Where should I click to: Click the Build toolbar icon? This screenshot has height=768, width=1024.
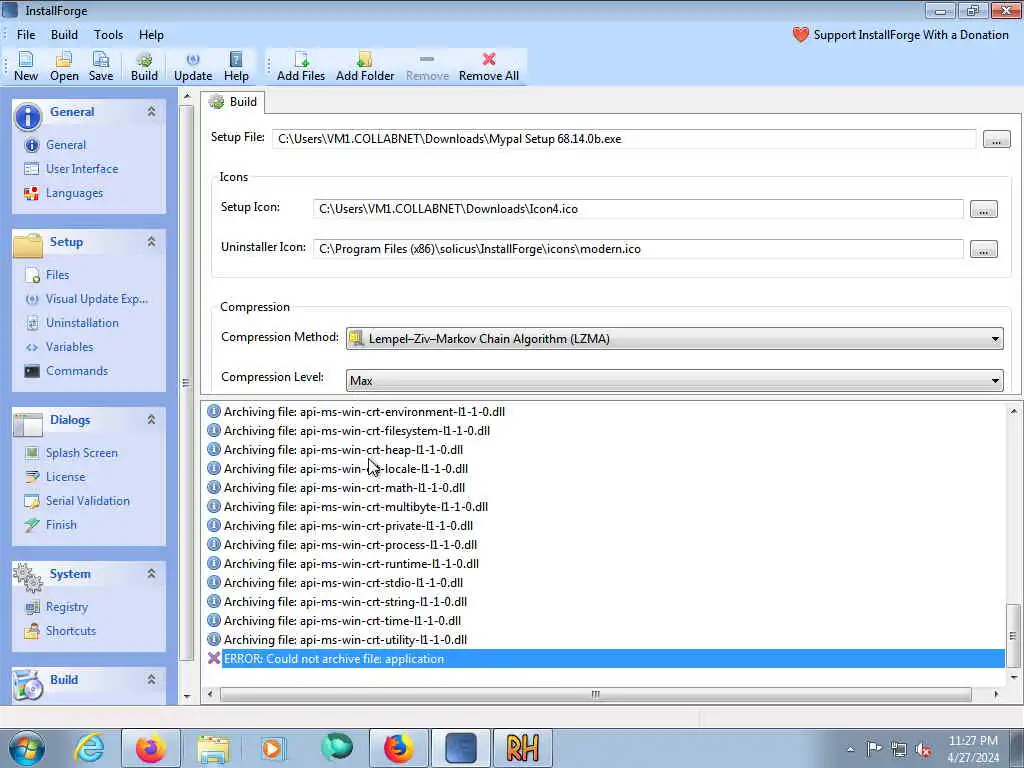coord(144,67)
